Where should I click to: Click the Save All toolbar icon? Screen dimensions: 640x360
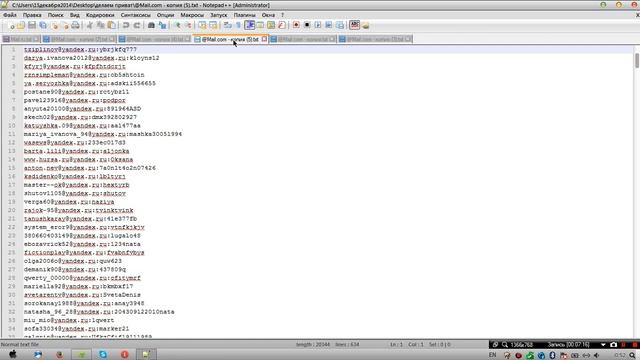(x=43, y=25)
